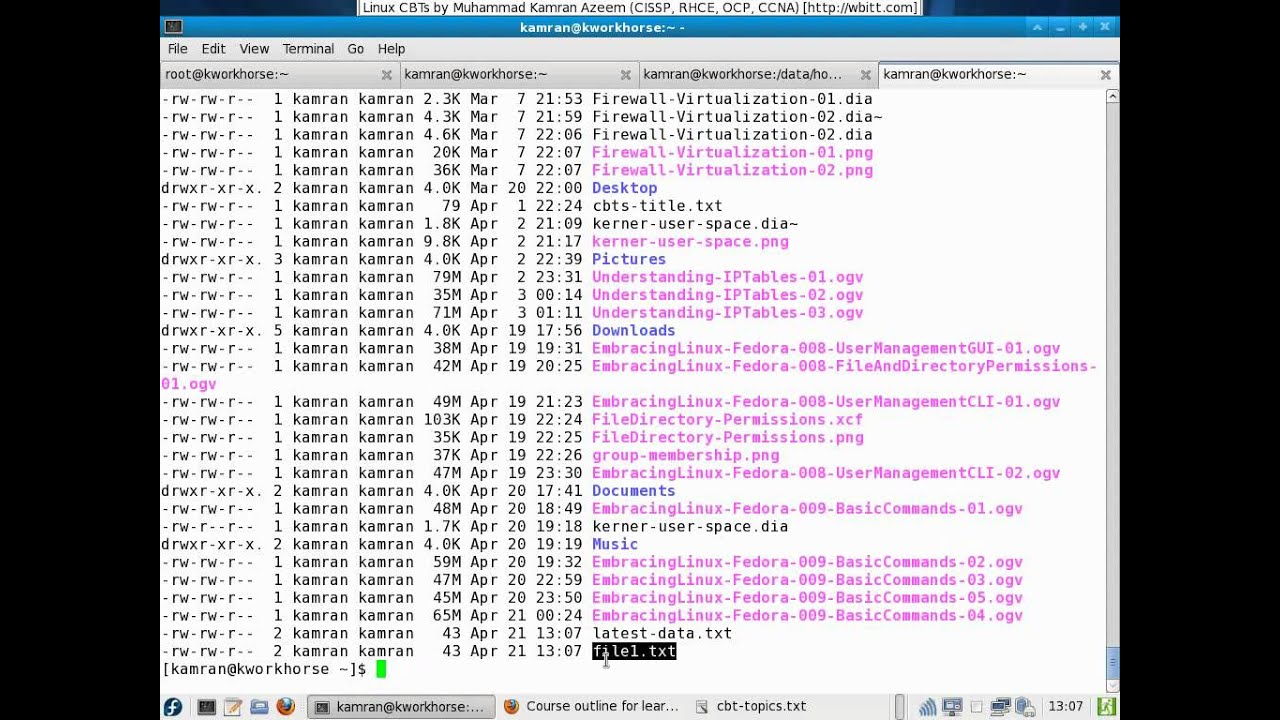Image resolution: width=1280 pixels, height=720 pixels.
Task: Close the kamran@kworkhorse:/data/ho... tab
Action: click(865, 75)
